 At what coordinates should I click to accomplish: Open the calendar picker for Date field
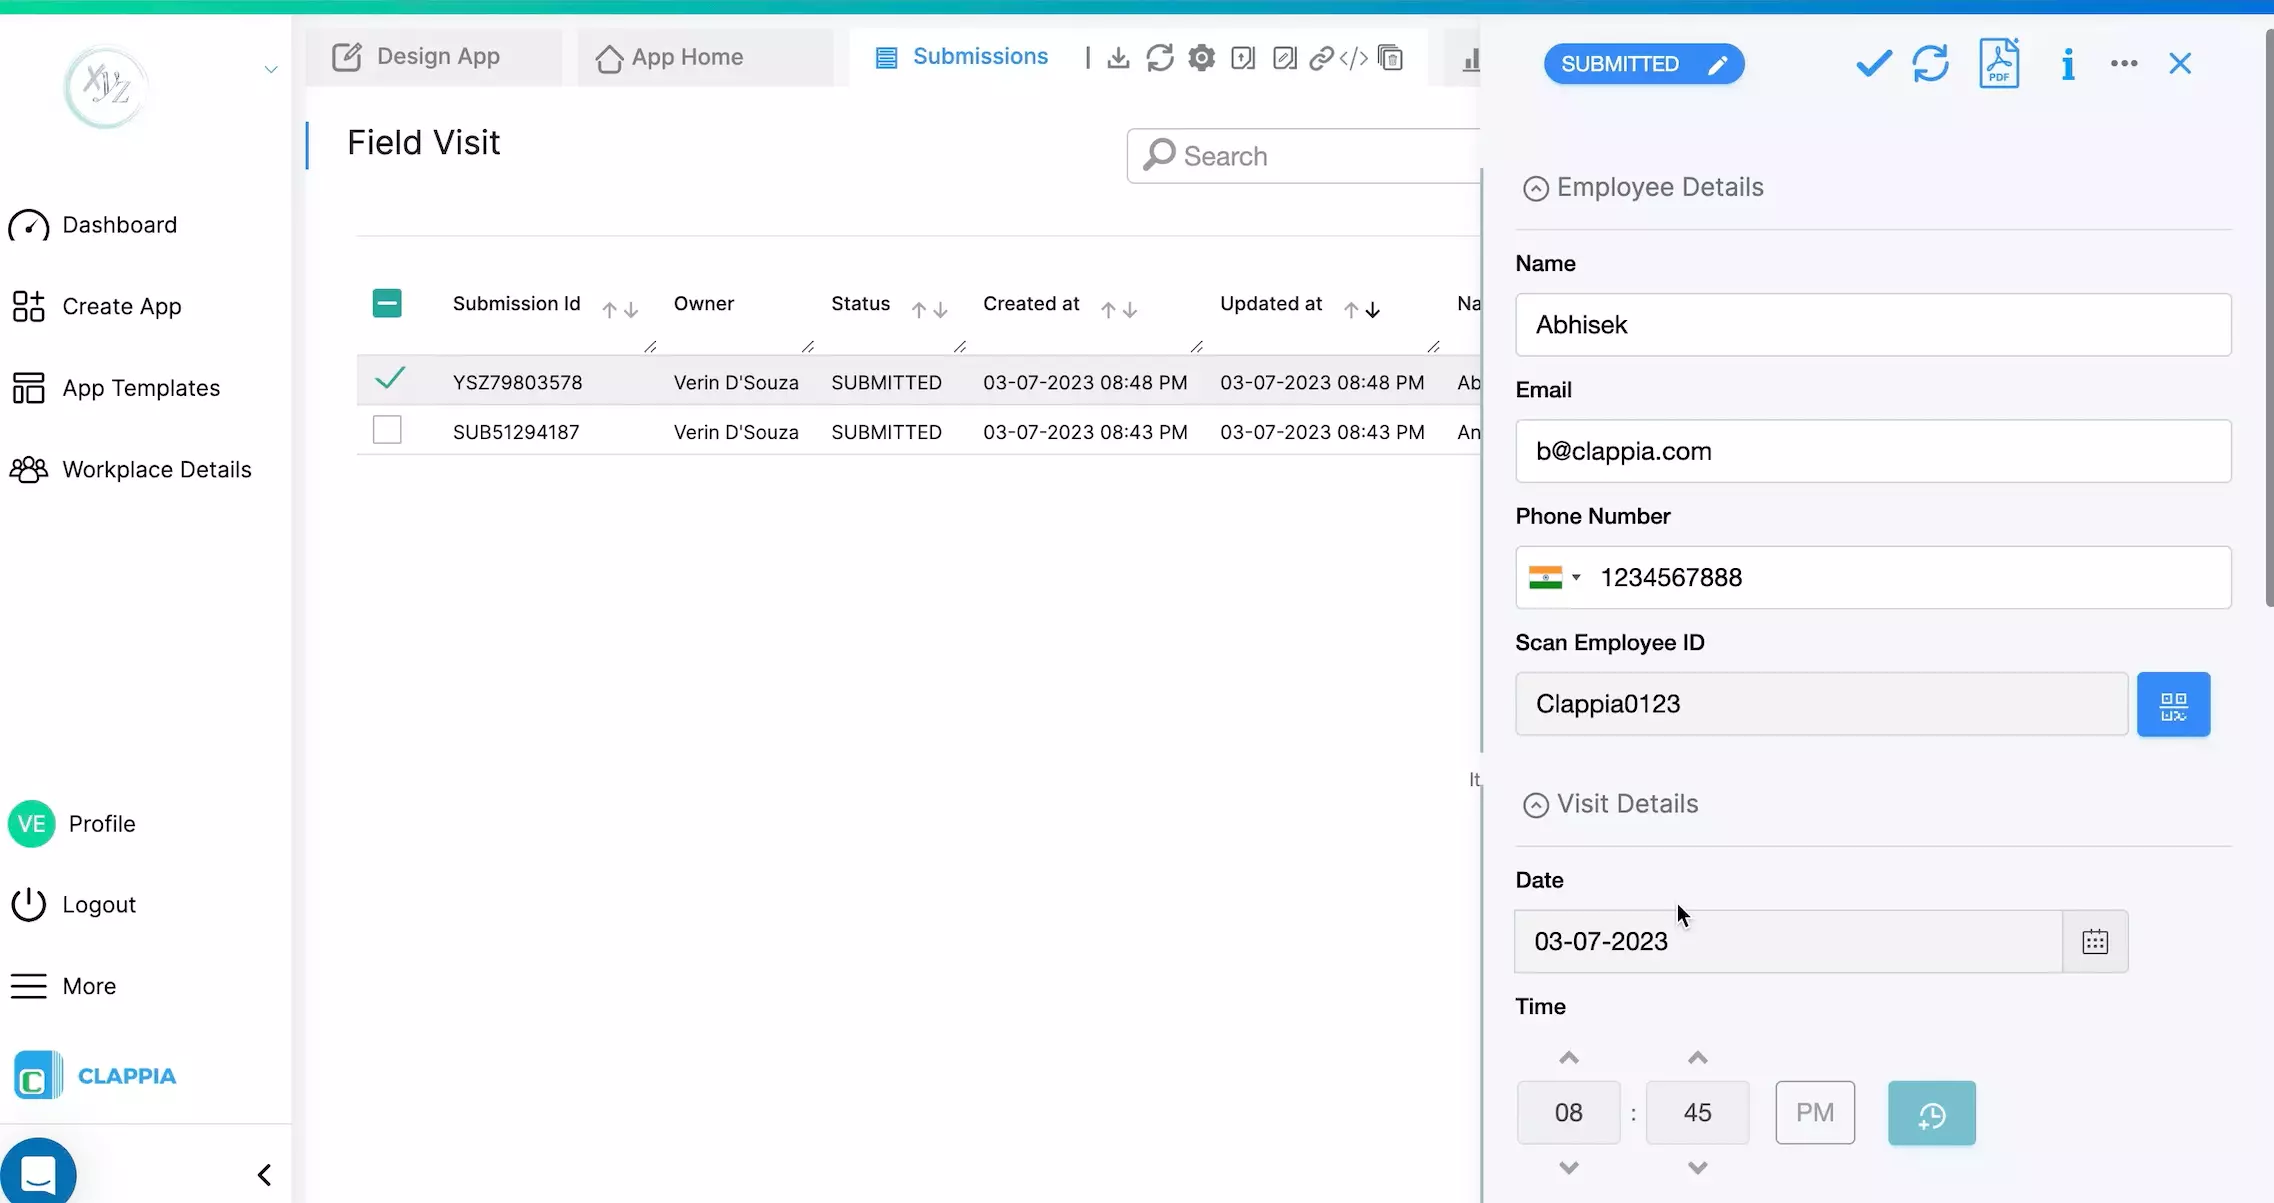2095,940
